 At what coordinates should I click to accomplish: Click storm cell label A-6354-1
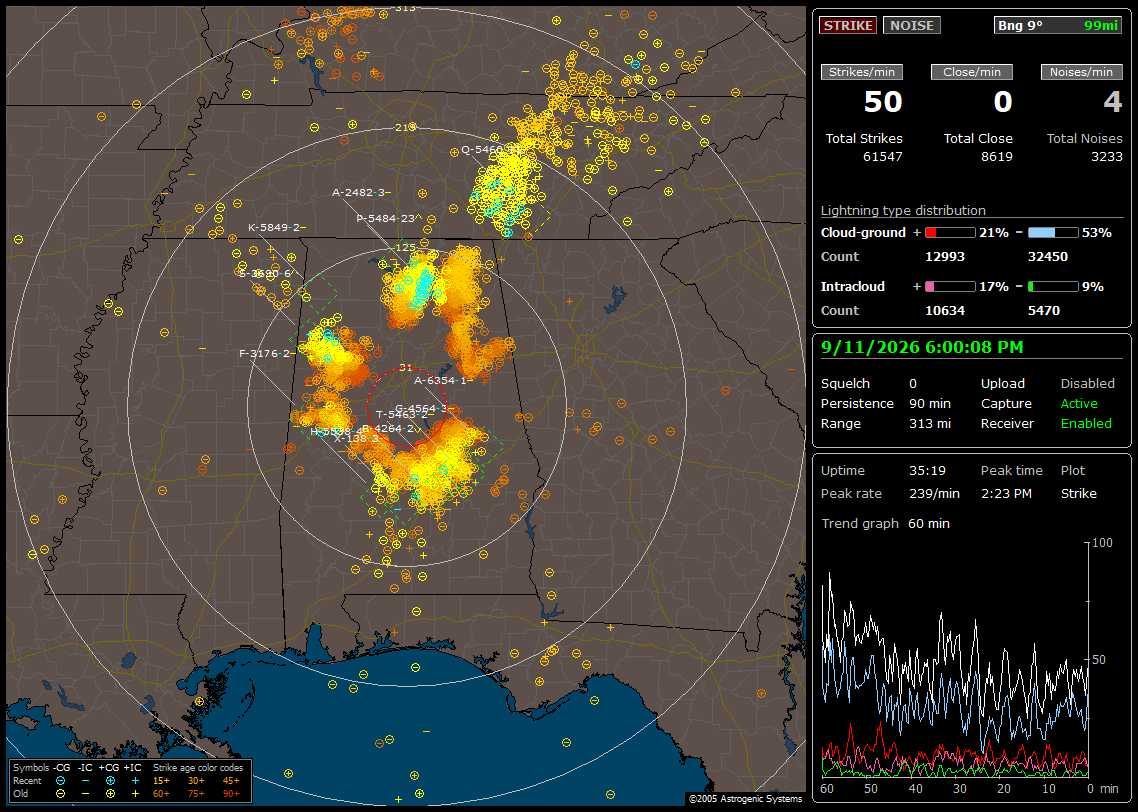coord(443,380)
